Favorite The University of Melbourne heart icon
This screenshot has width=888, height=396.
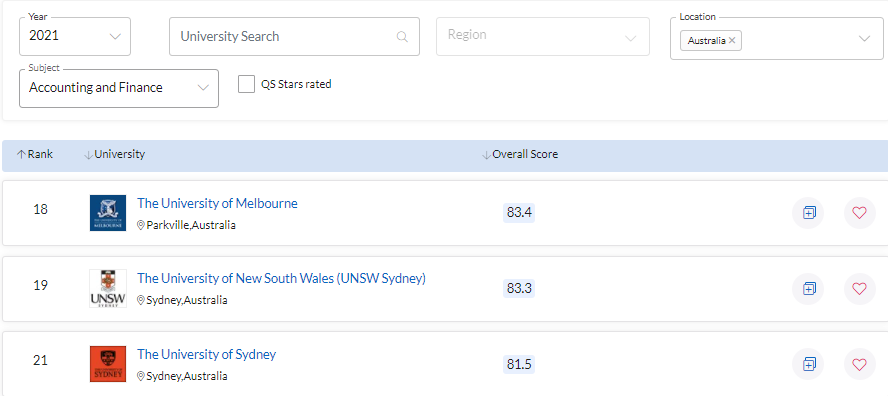pyautogui.click(x=860, y=213)
